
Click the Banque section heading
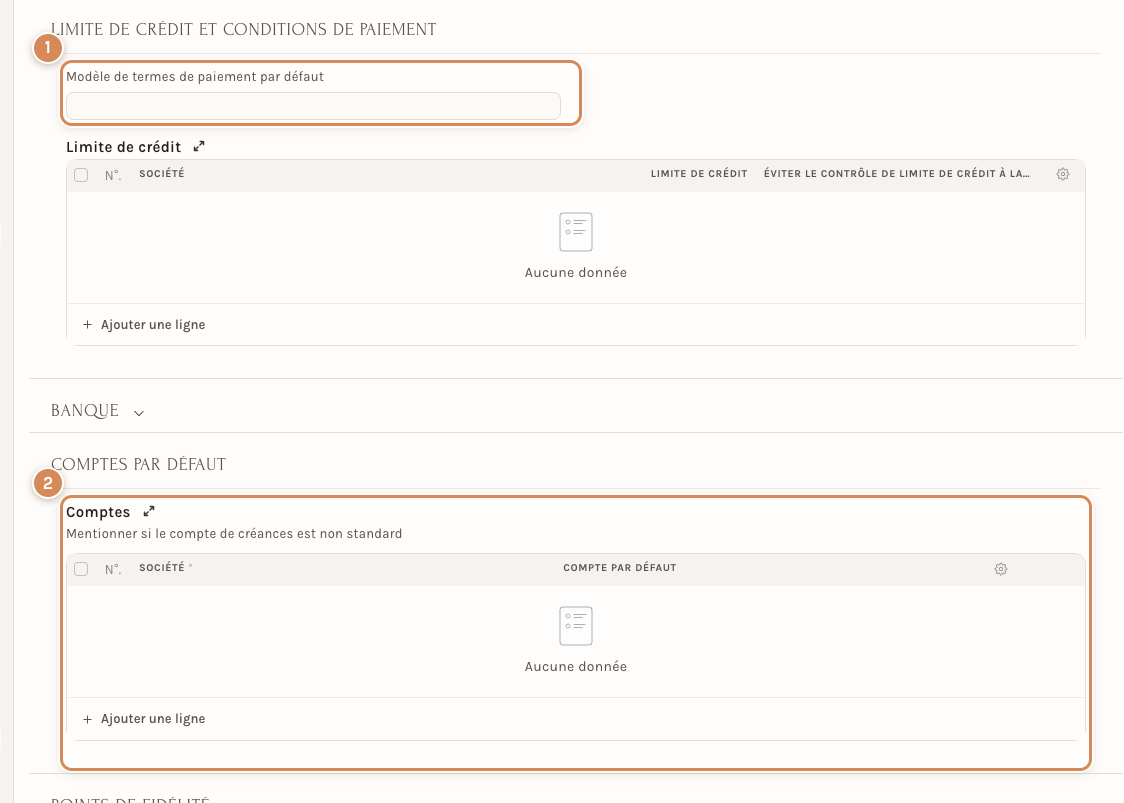(85, 411)
